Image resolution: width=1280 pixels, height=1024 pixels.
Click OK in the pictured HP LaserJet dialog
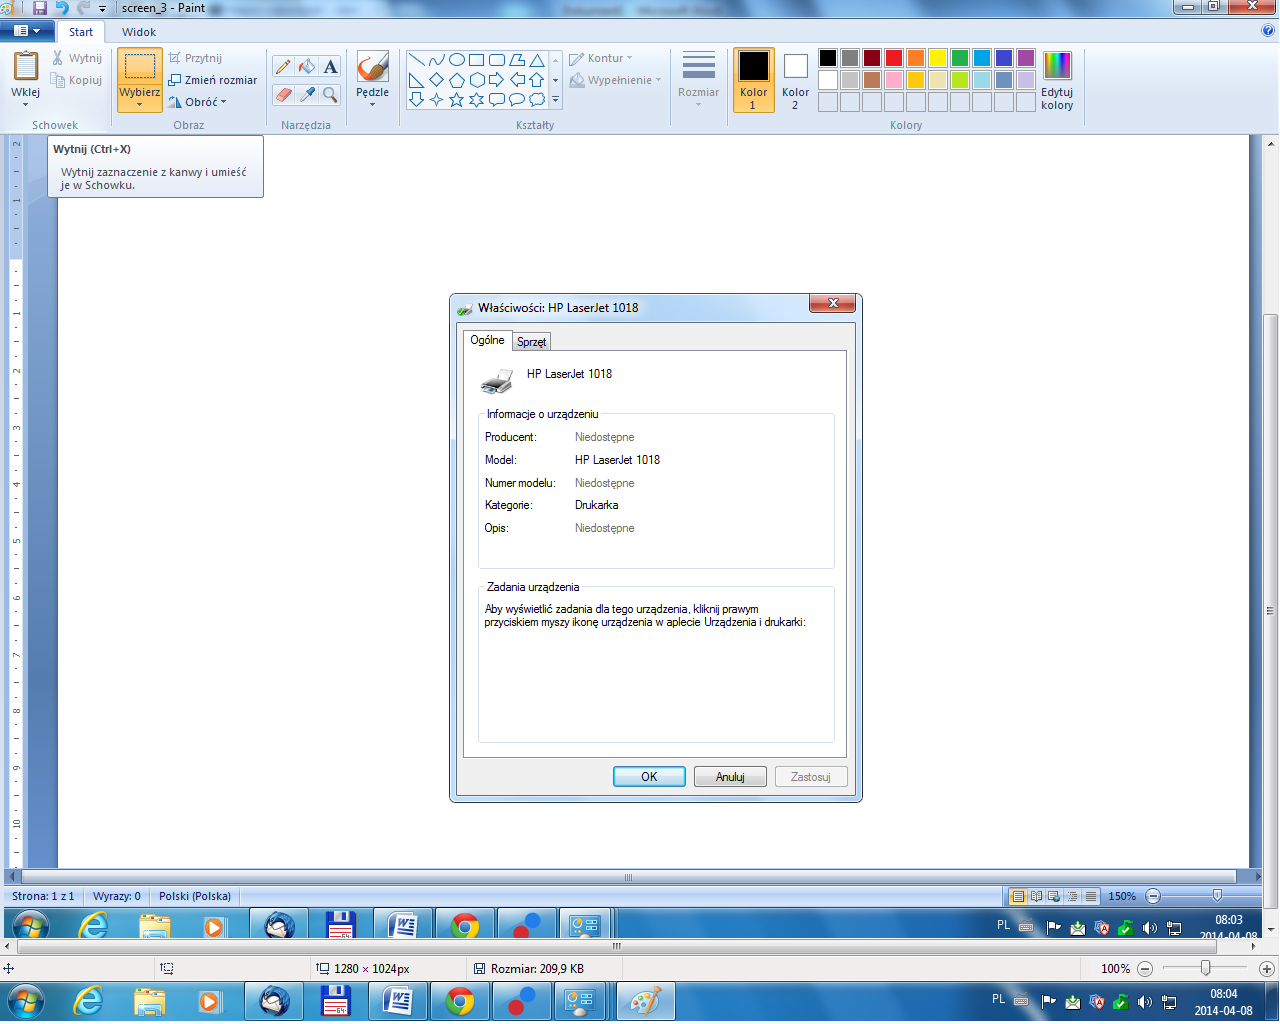click(x=649, y=777)
